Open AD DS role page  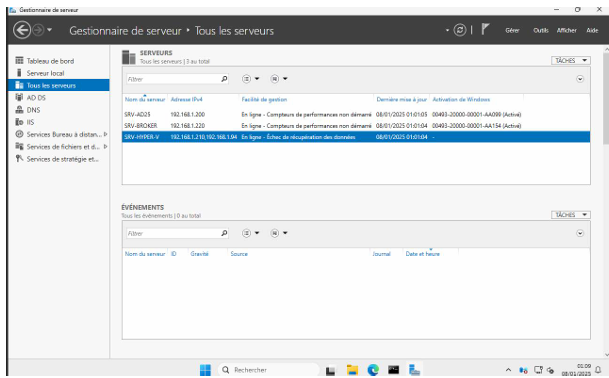36,98
